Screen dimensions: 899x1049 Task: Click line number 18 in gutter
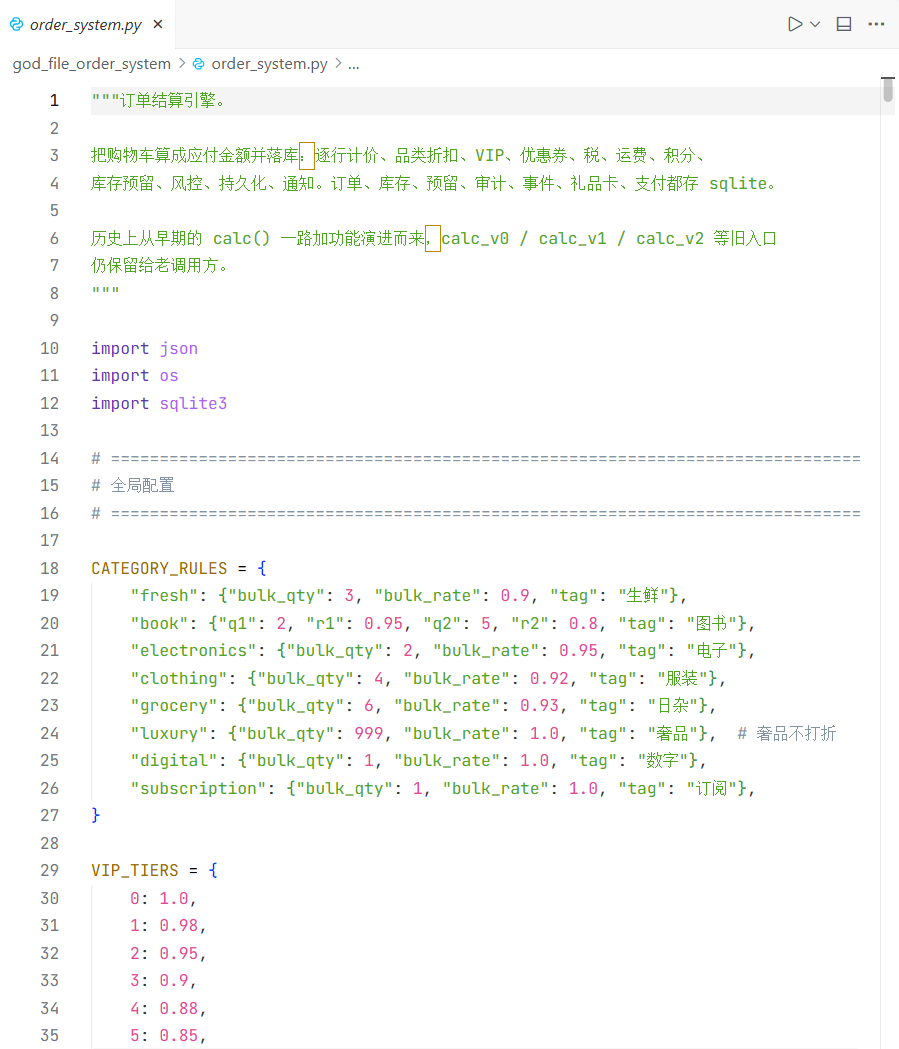pyautogui.click(x=49, y=568)
